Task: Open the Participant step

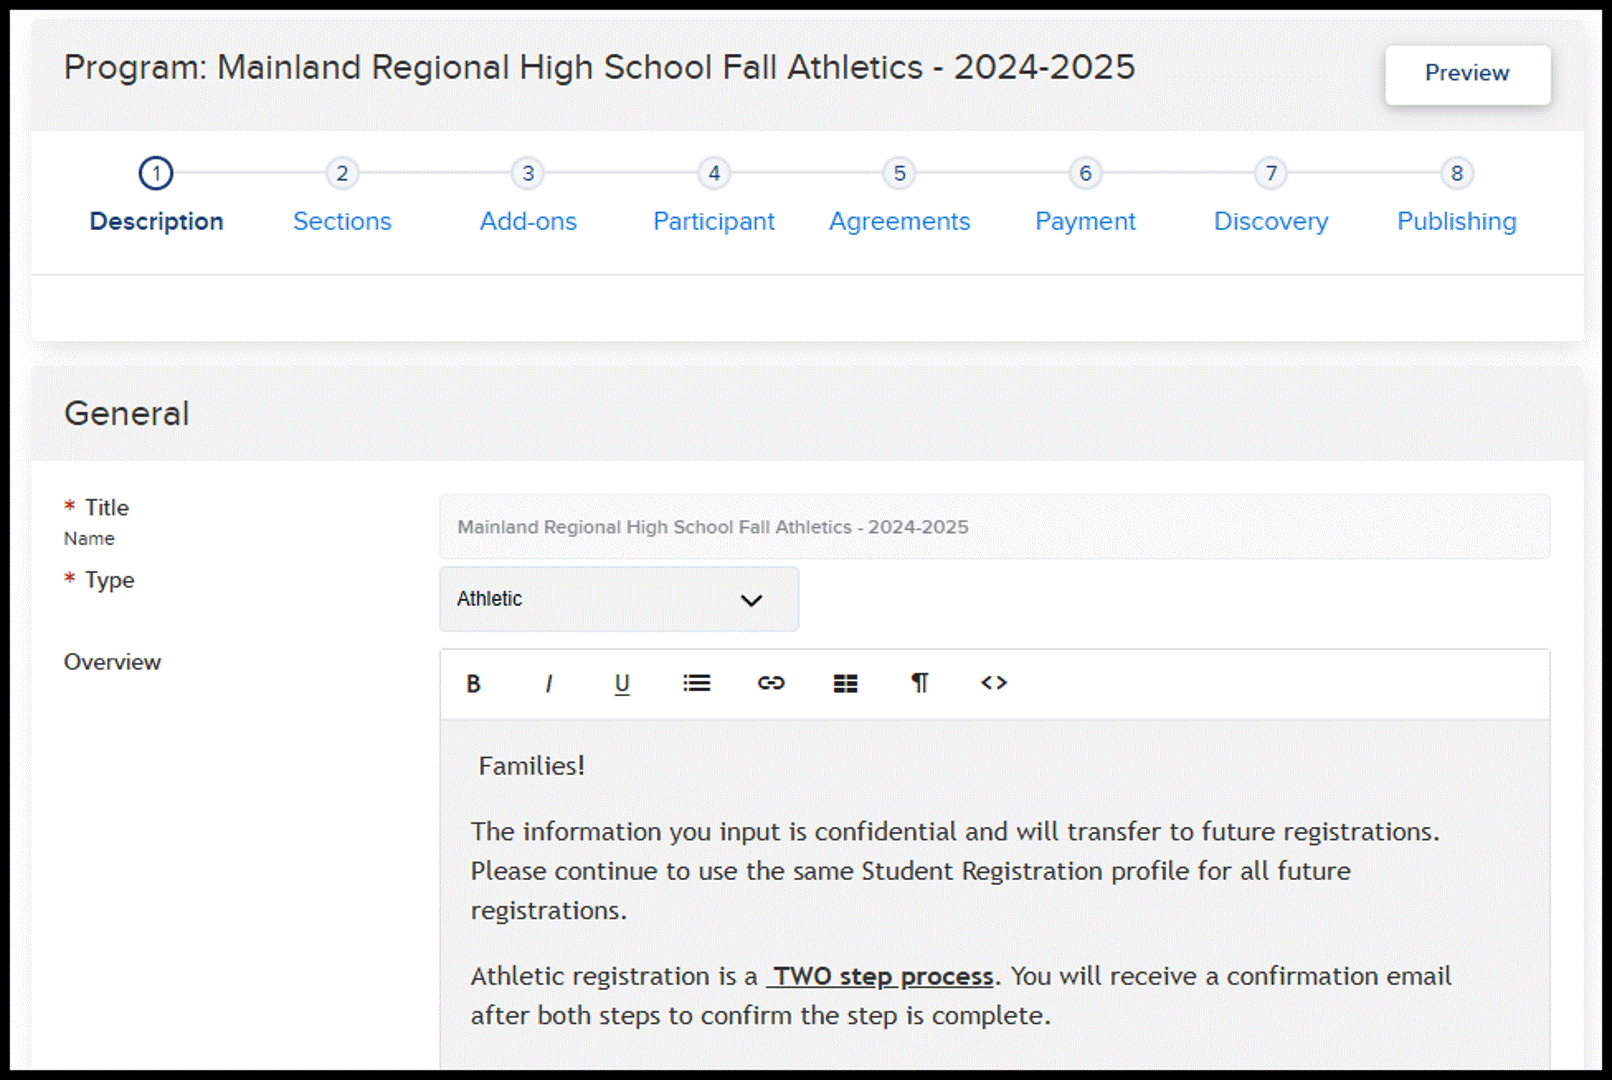Action: (714, 221)
